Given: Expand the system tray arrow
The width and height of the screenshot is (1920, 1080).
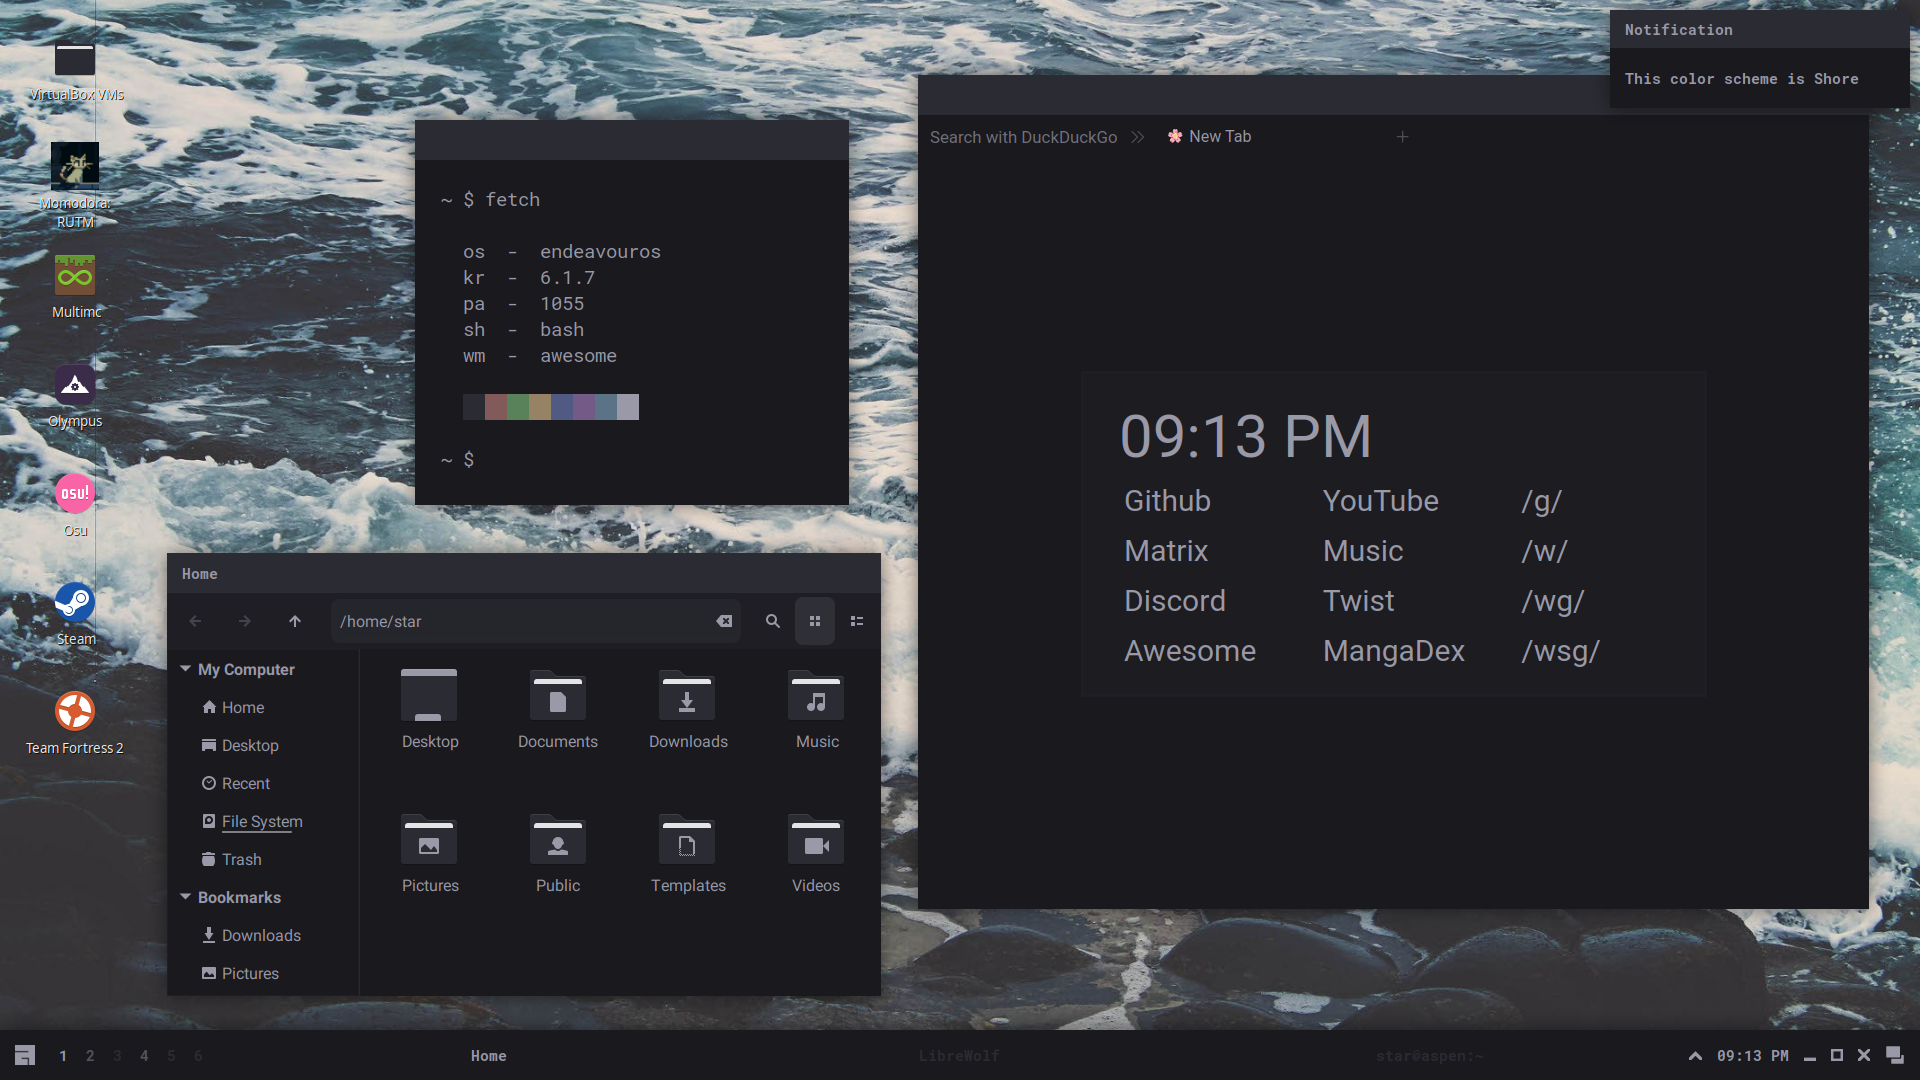Looking at the screenshot, I should tap(1695, 1056).
